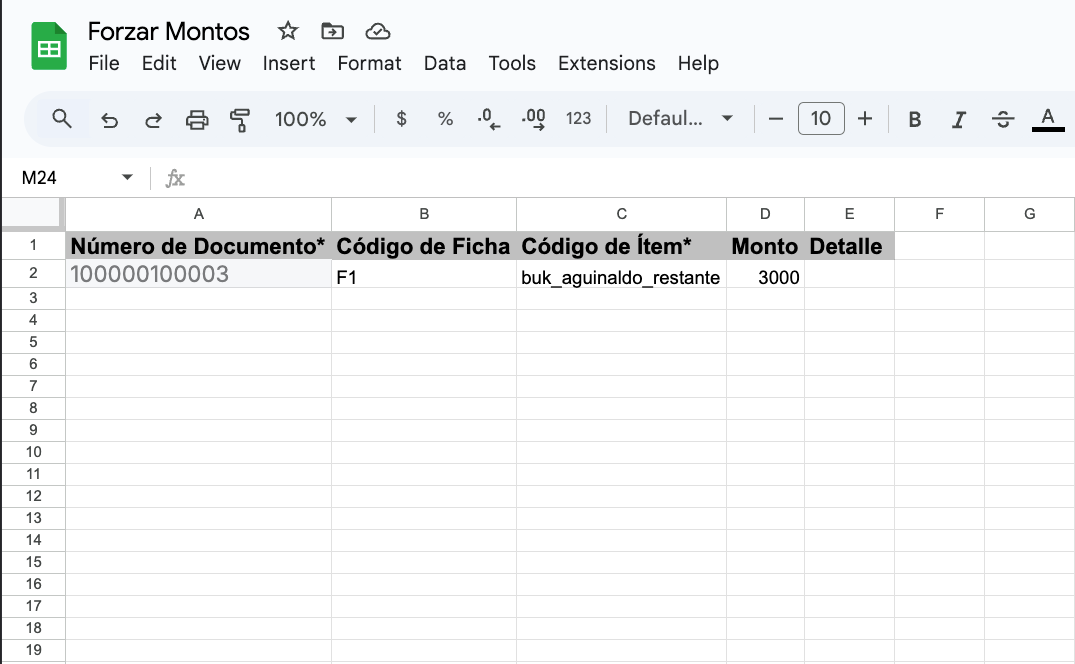The width and height of the screenshot is (1075, 664).
Task: Toggle italic formatting
Action: 958,119
